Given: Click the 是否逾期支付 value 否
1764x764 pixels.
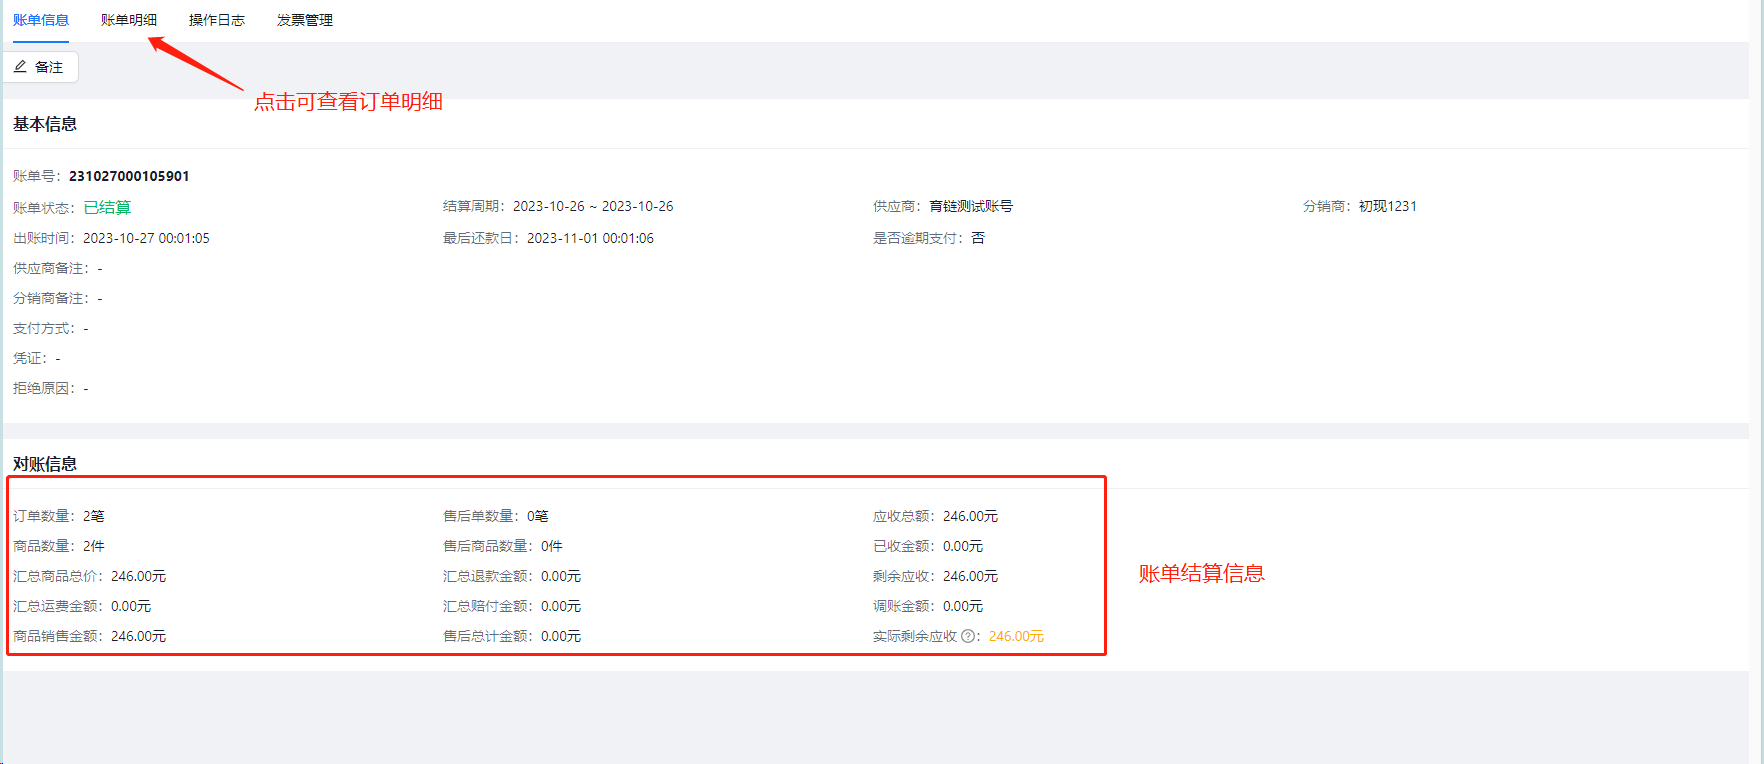Looking at the screenshot, I should (x=978, y=238).
